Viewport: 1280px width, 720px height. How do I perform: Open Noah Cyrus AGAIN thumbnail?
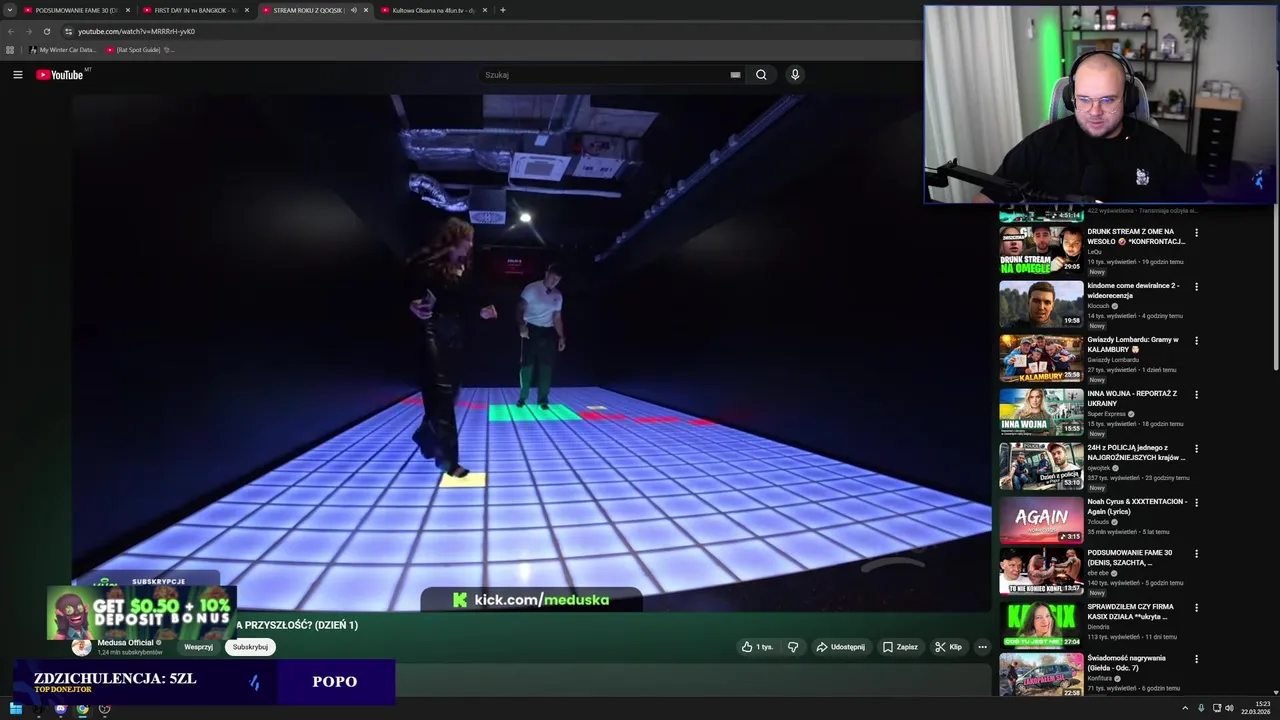[x=1041, y=520]
